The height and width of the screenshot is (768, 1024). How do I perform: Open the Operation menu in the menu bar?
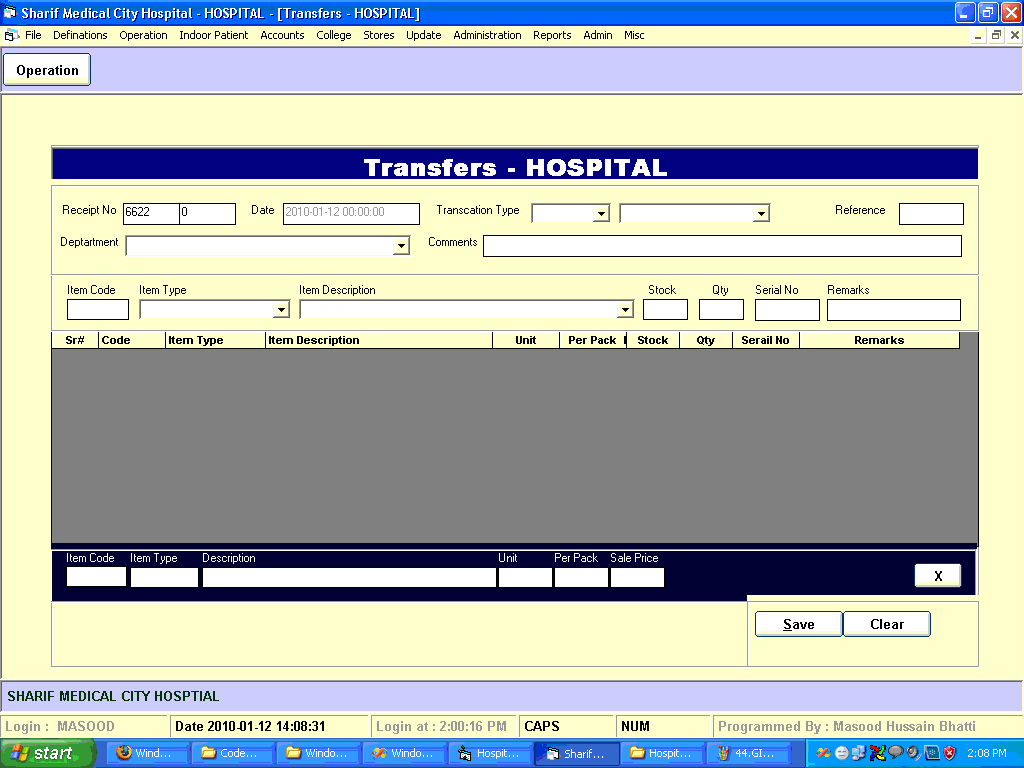[x=143, y=35]
